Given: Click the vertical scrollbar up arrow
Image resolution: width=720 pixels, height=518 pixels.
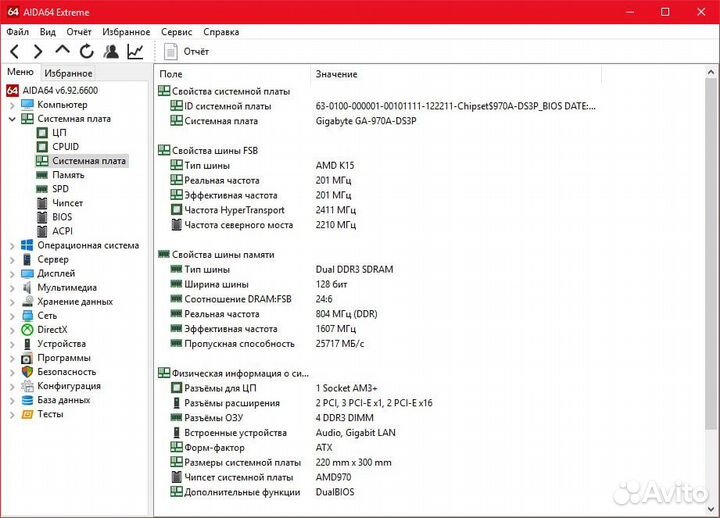Looking at the screenshot, I should 710,73.
